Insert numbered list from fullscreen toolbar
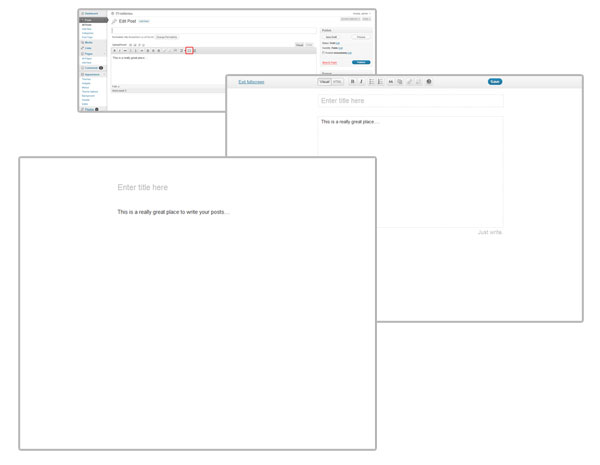The width and height of the screenshot is (600, 465). (381, 82)
